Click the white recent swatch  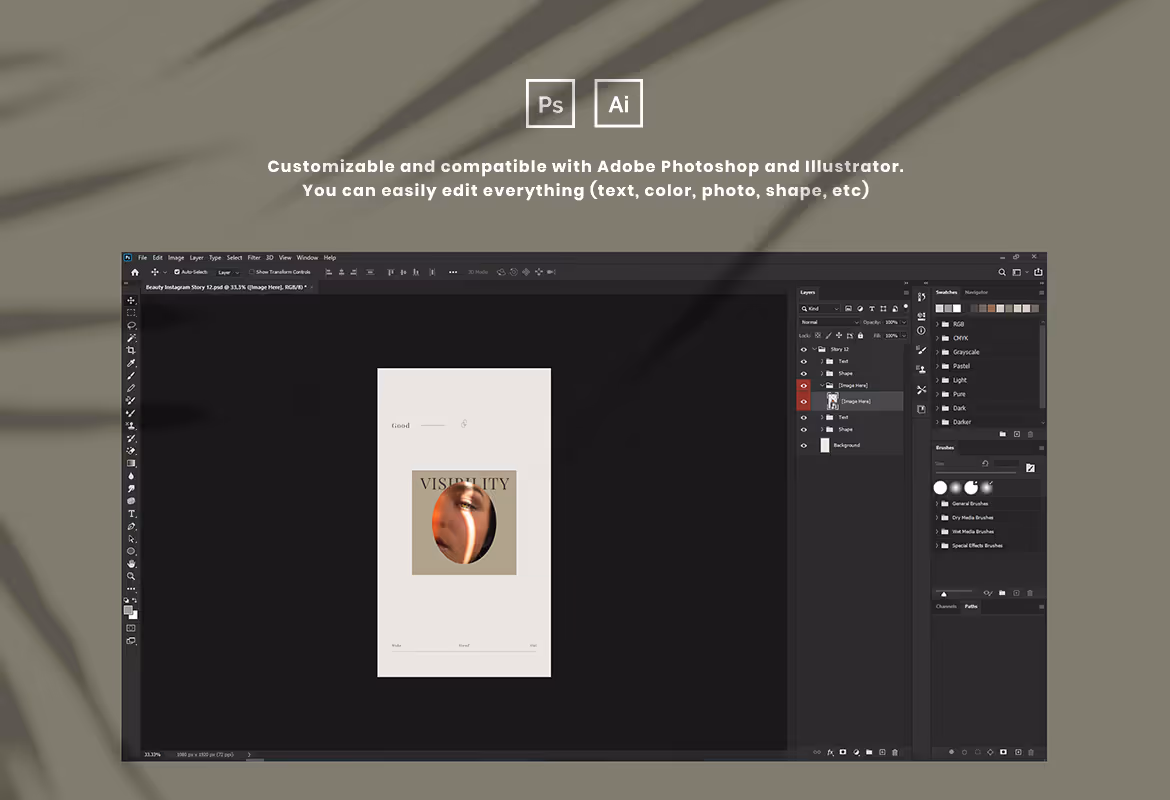coord(957,308)
